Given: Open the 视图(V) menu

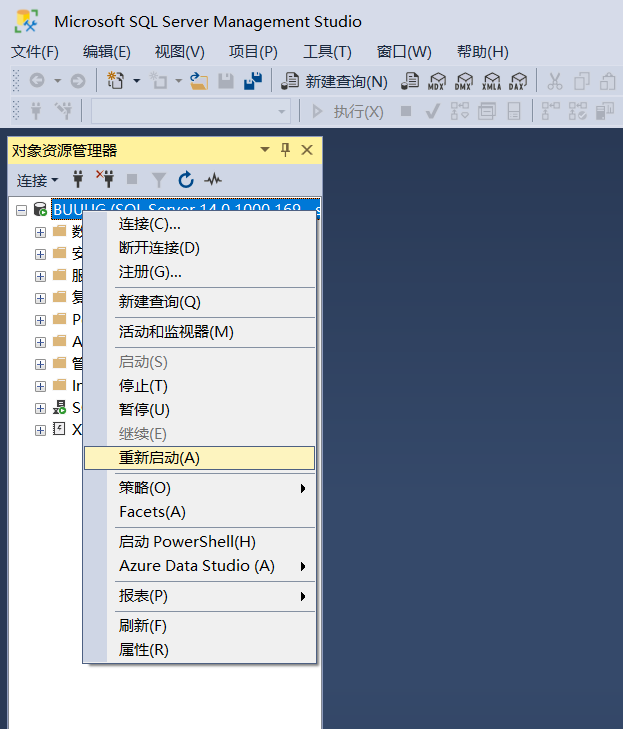Looking at the screenshot, I should [179, 52].
